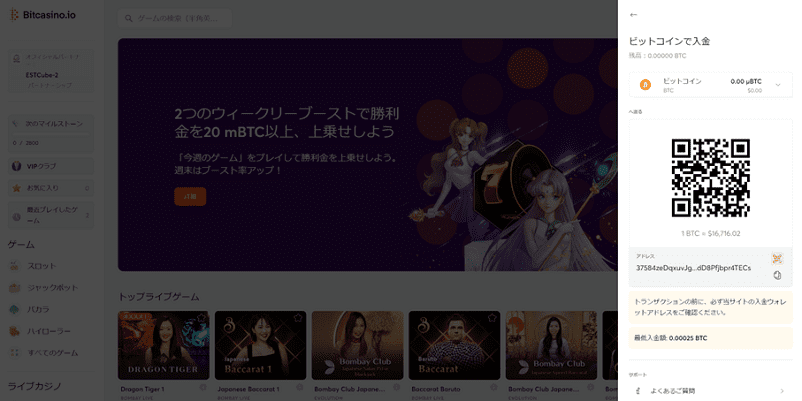802x401 pixels.
Task: Click the favorites star icon in sidebar
Action: tap(16, 188)
